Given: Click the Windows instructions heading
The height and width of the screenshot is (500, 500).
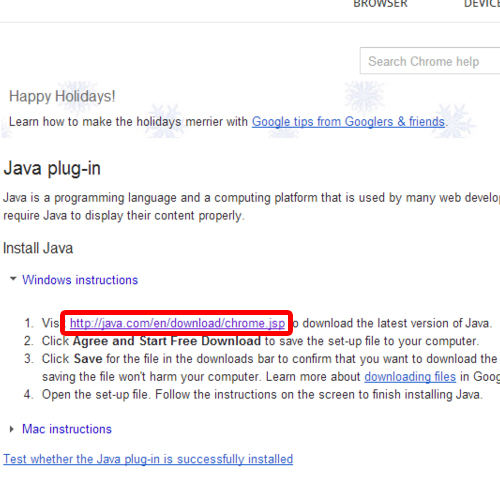Looking at the screenshot, I should [80, 280].
